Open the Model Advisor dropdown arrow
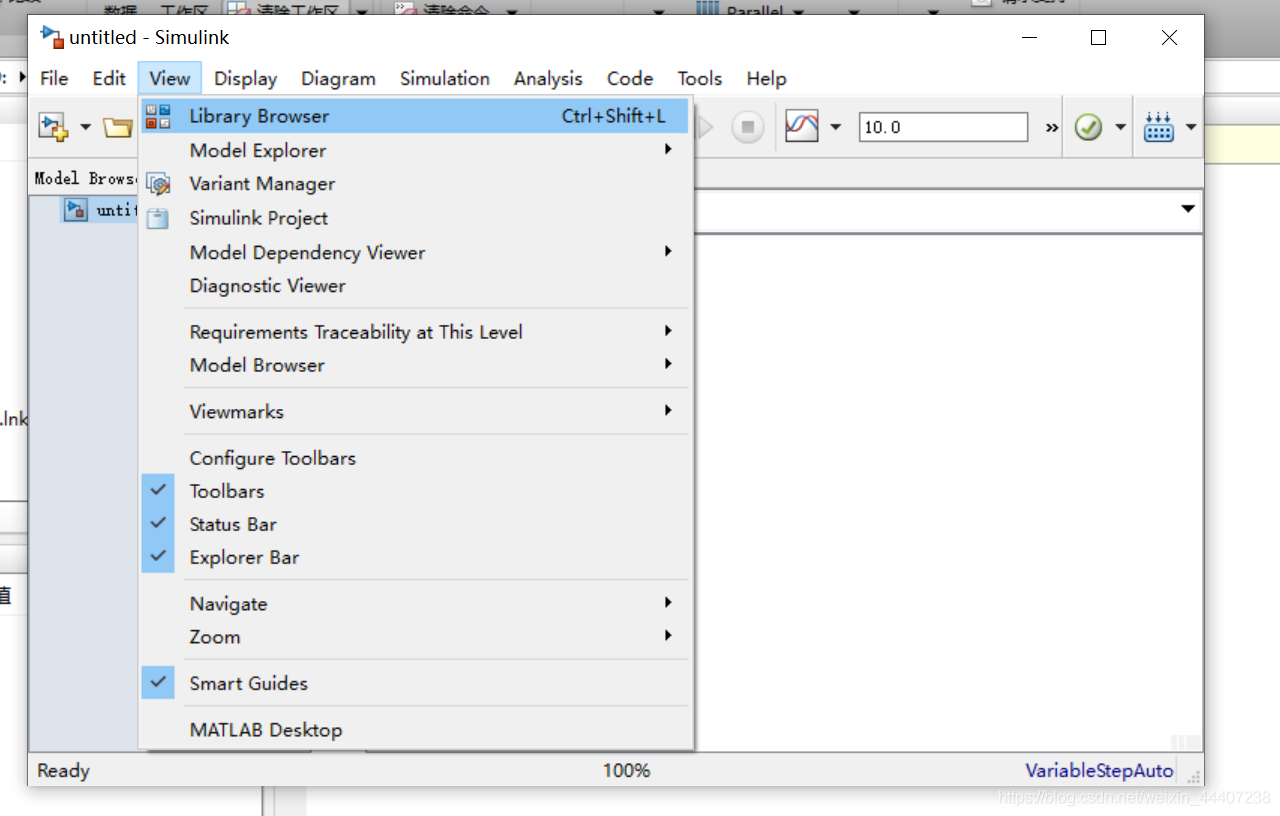 pyautogui.click(x=1120, y=127)
